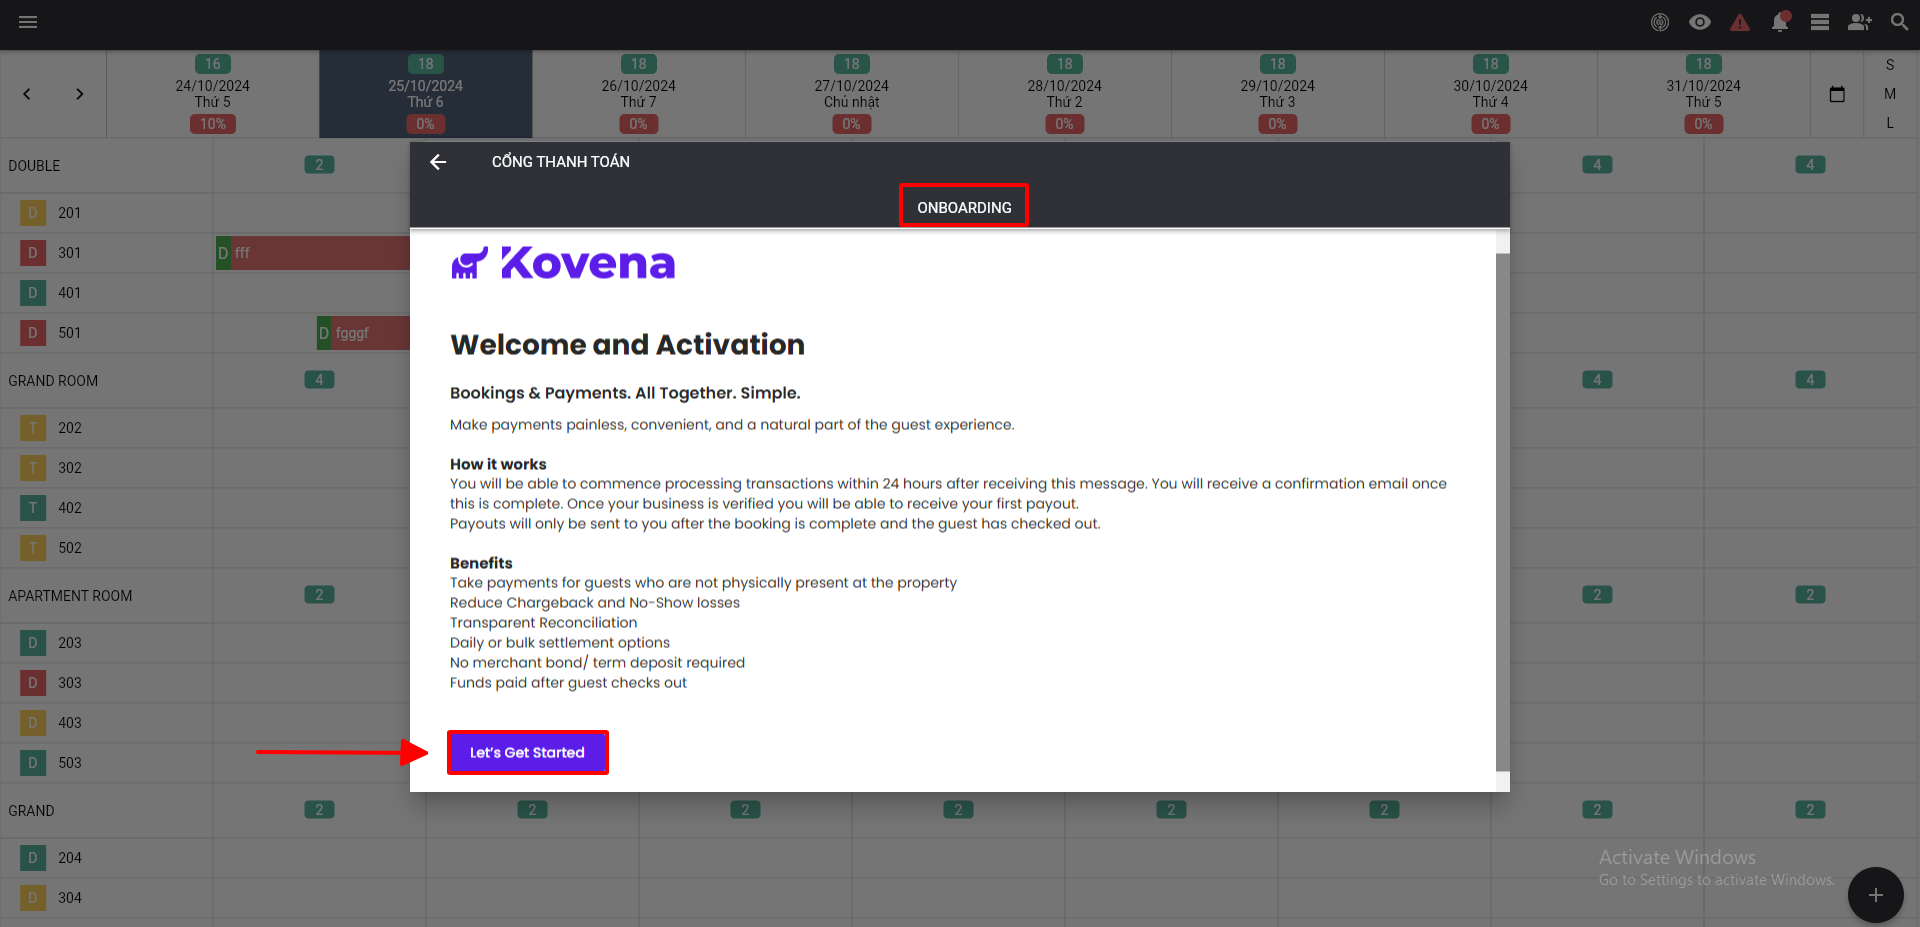Screen dimensions: 1920x927
Task: Click the 10% occupancy badge for 24/10/2024
Action: pos(213,124)
